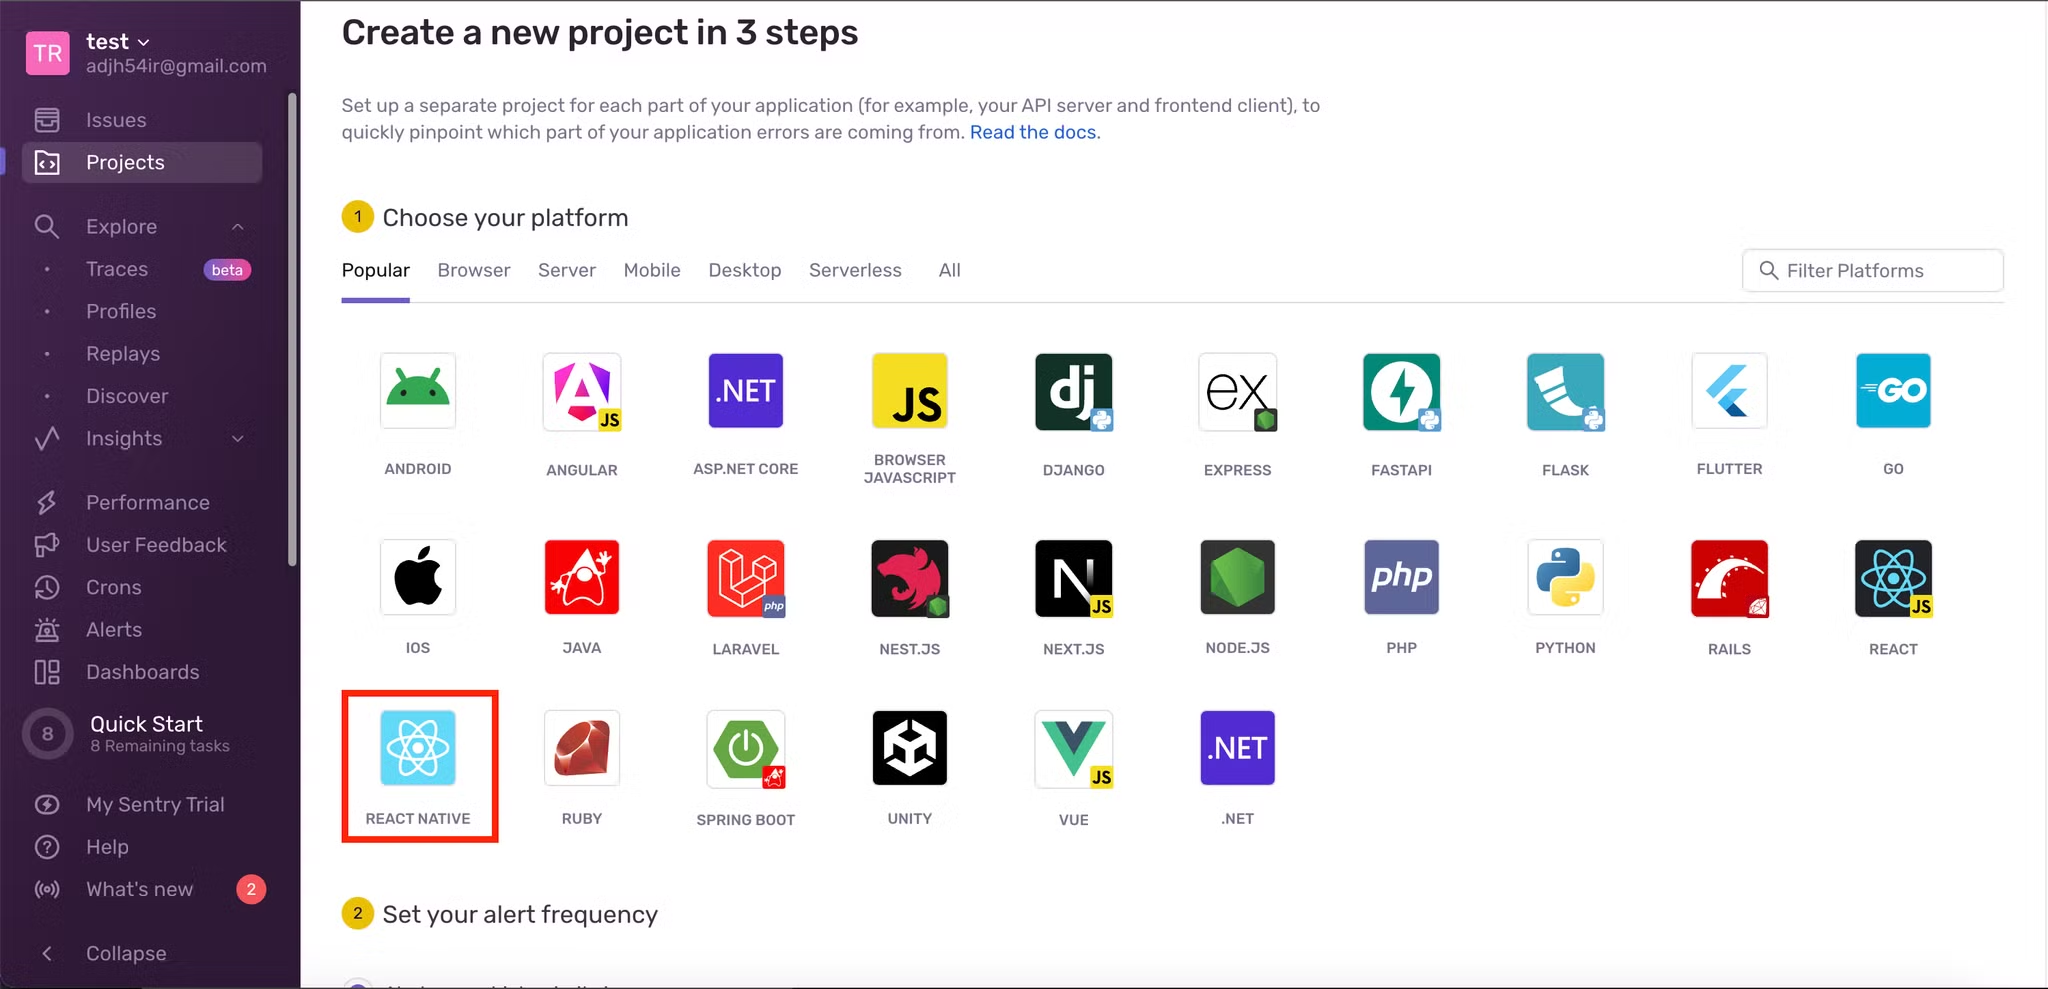2048x989 pixels.
Task: Collapse the Explore section chevron
Action: [x=238, y=227]
